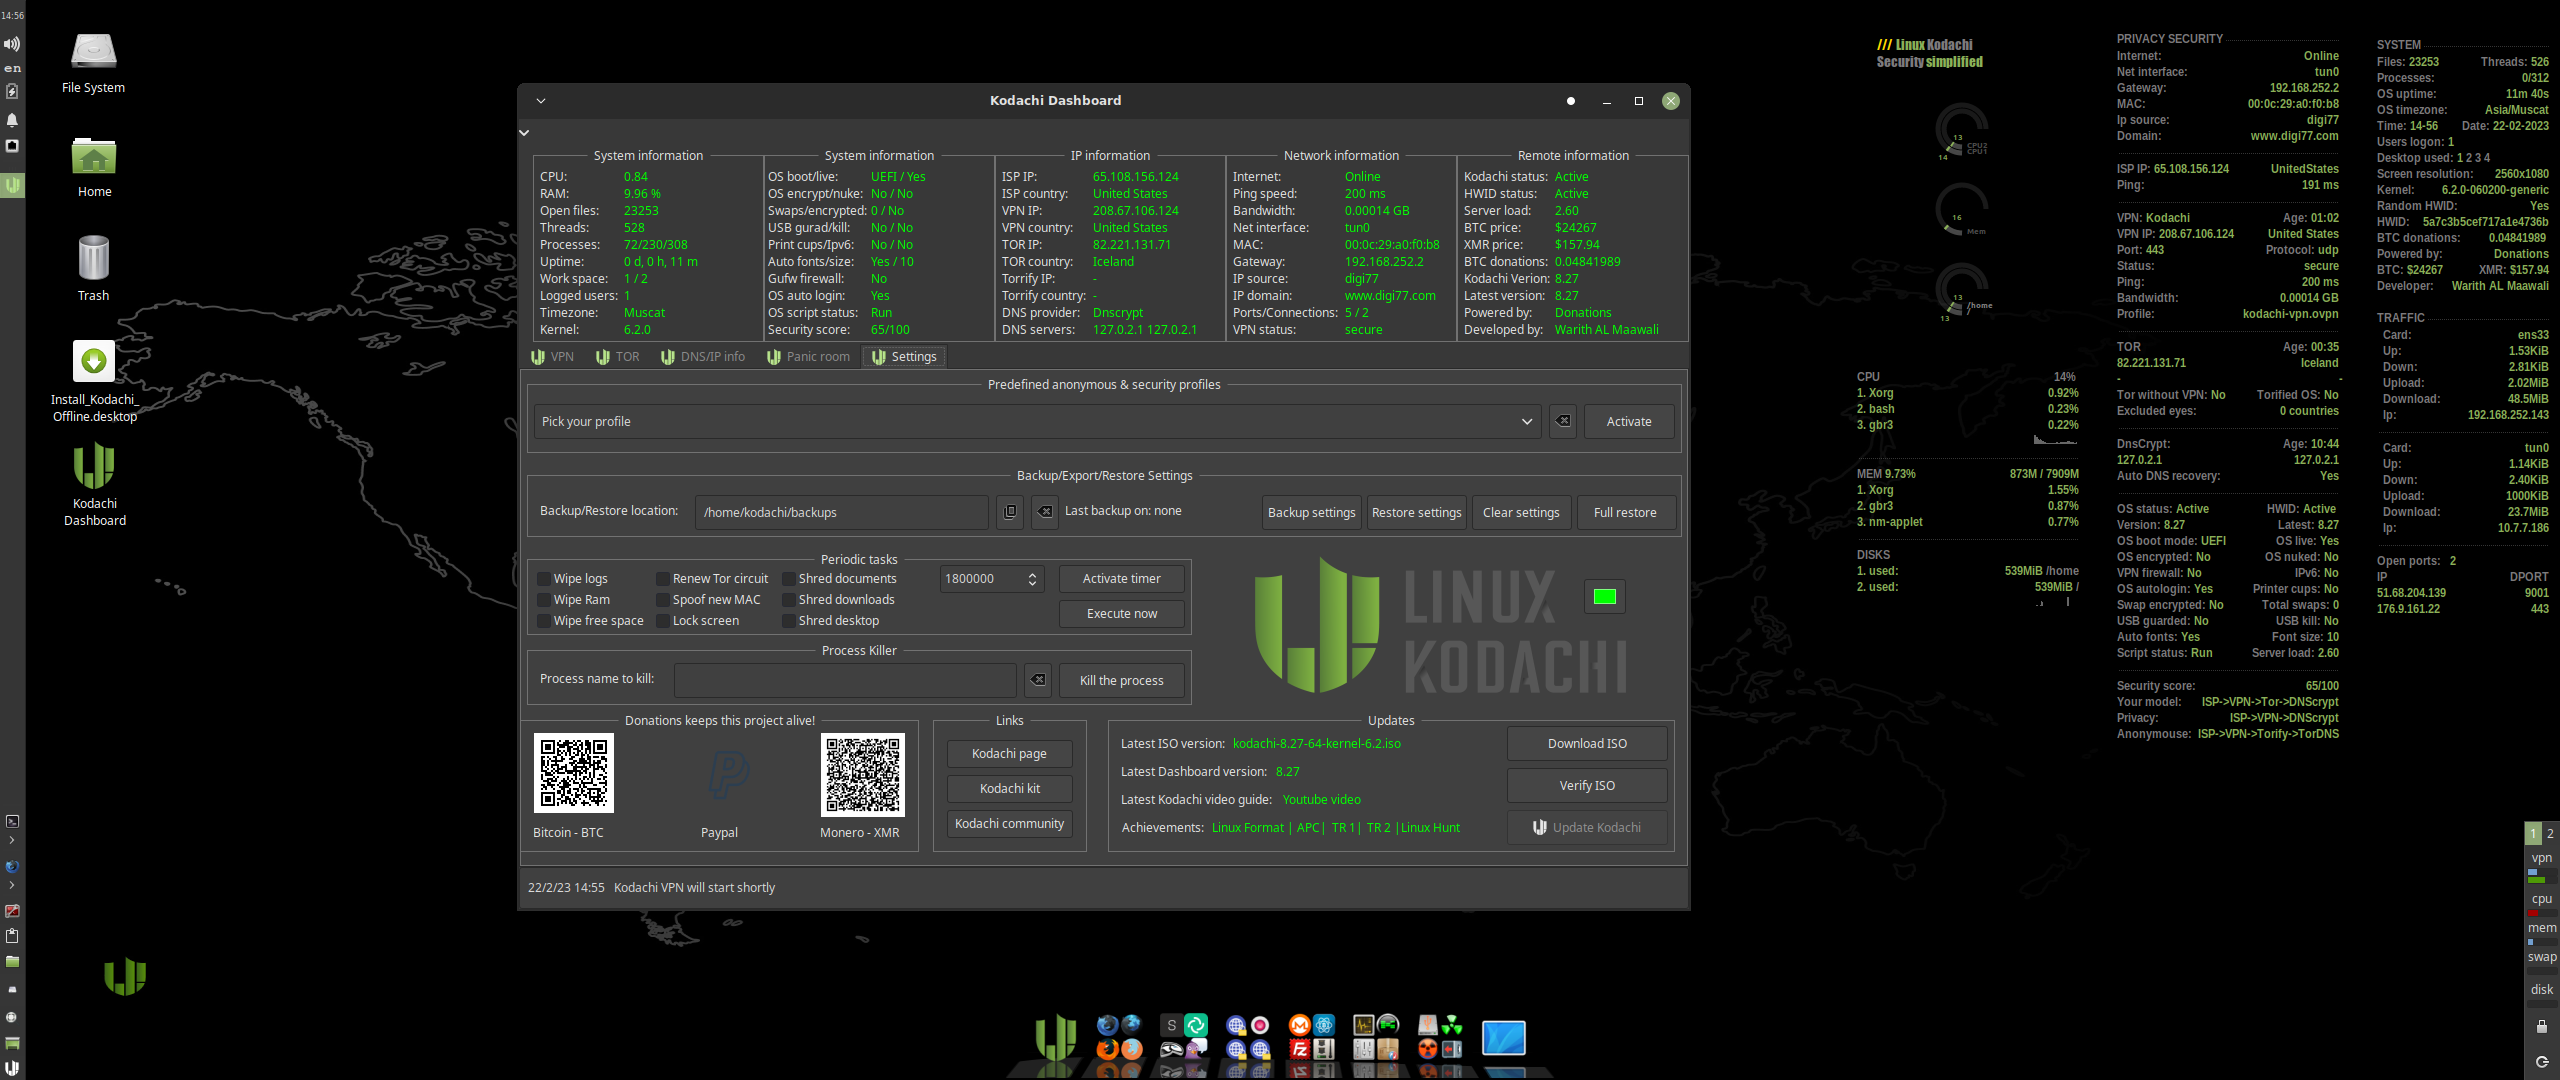Viewport: 2560px width, 1080px height.
Task: Click the Full restore button
Action: point(1625,512)
